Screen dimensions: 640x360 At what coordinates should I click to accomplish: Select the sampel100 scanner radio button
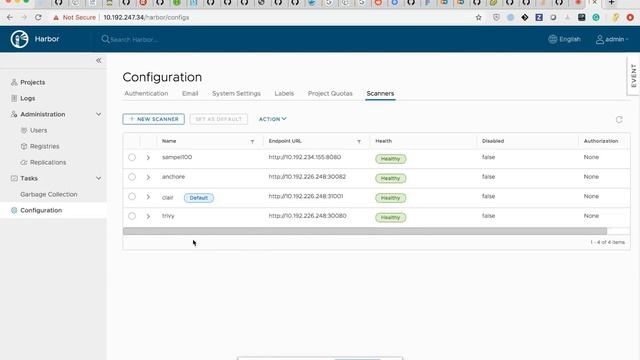[x=132, y=157]
